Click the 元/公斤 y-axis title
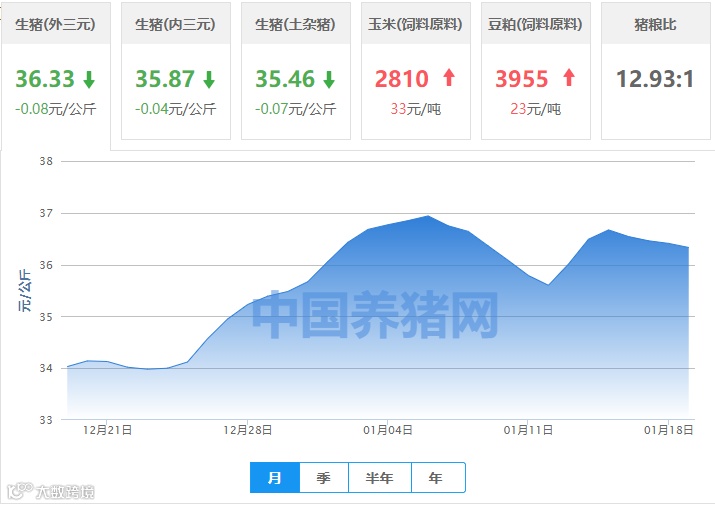715x506 pixels. click(25, 290)
